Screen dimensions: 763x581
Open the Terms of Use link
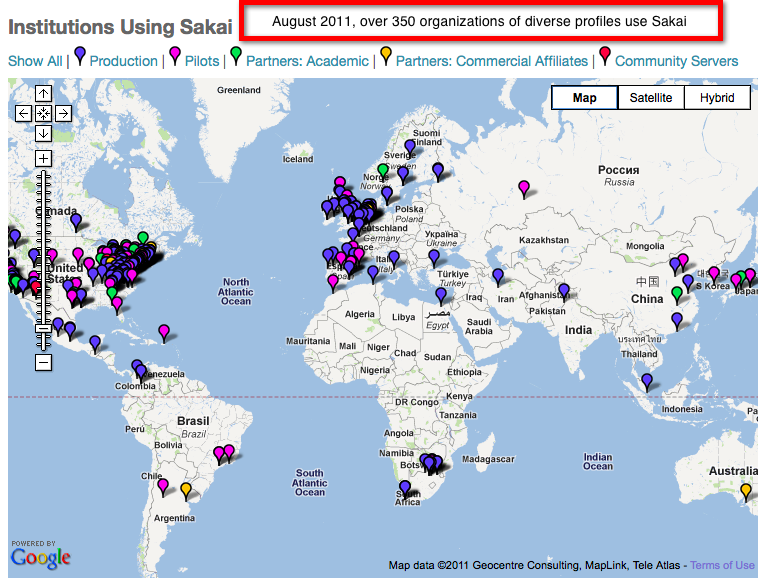click(722, 565)
